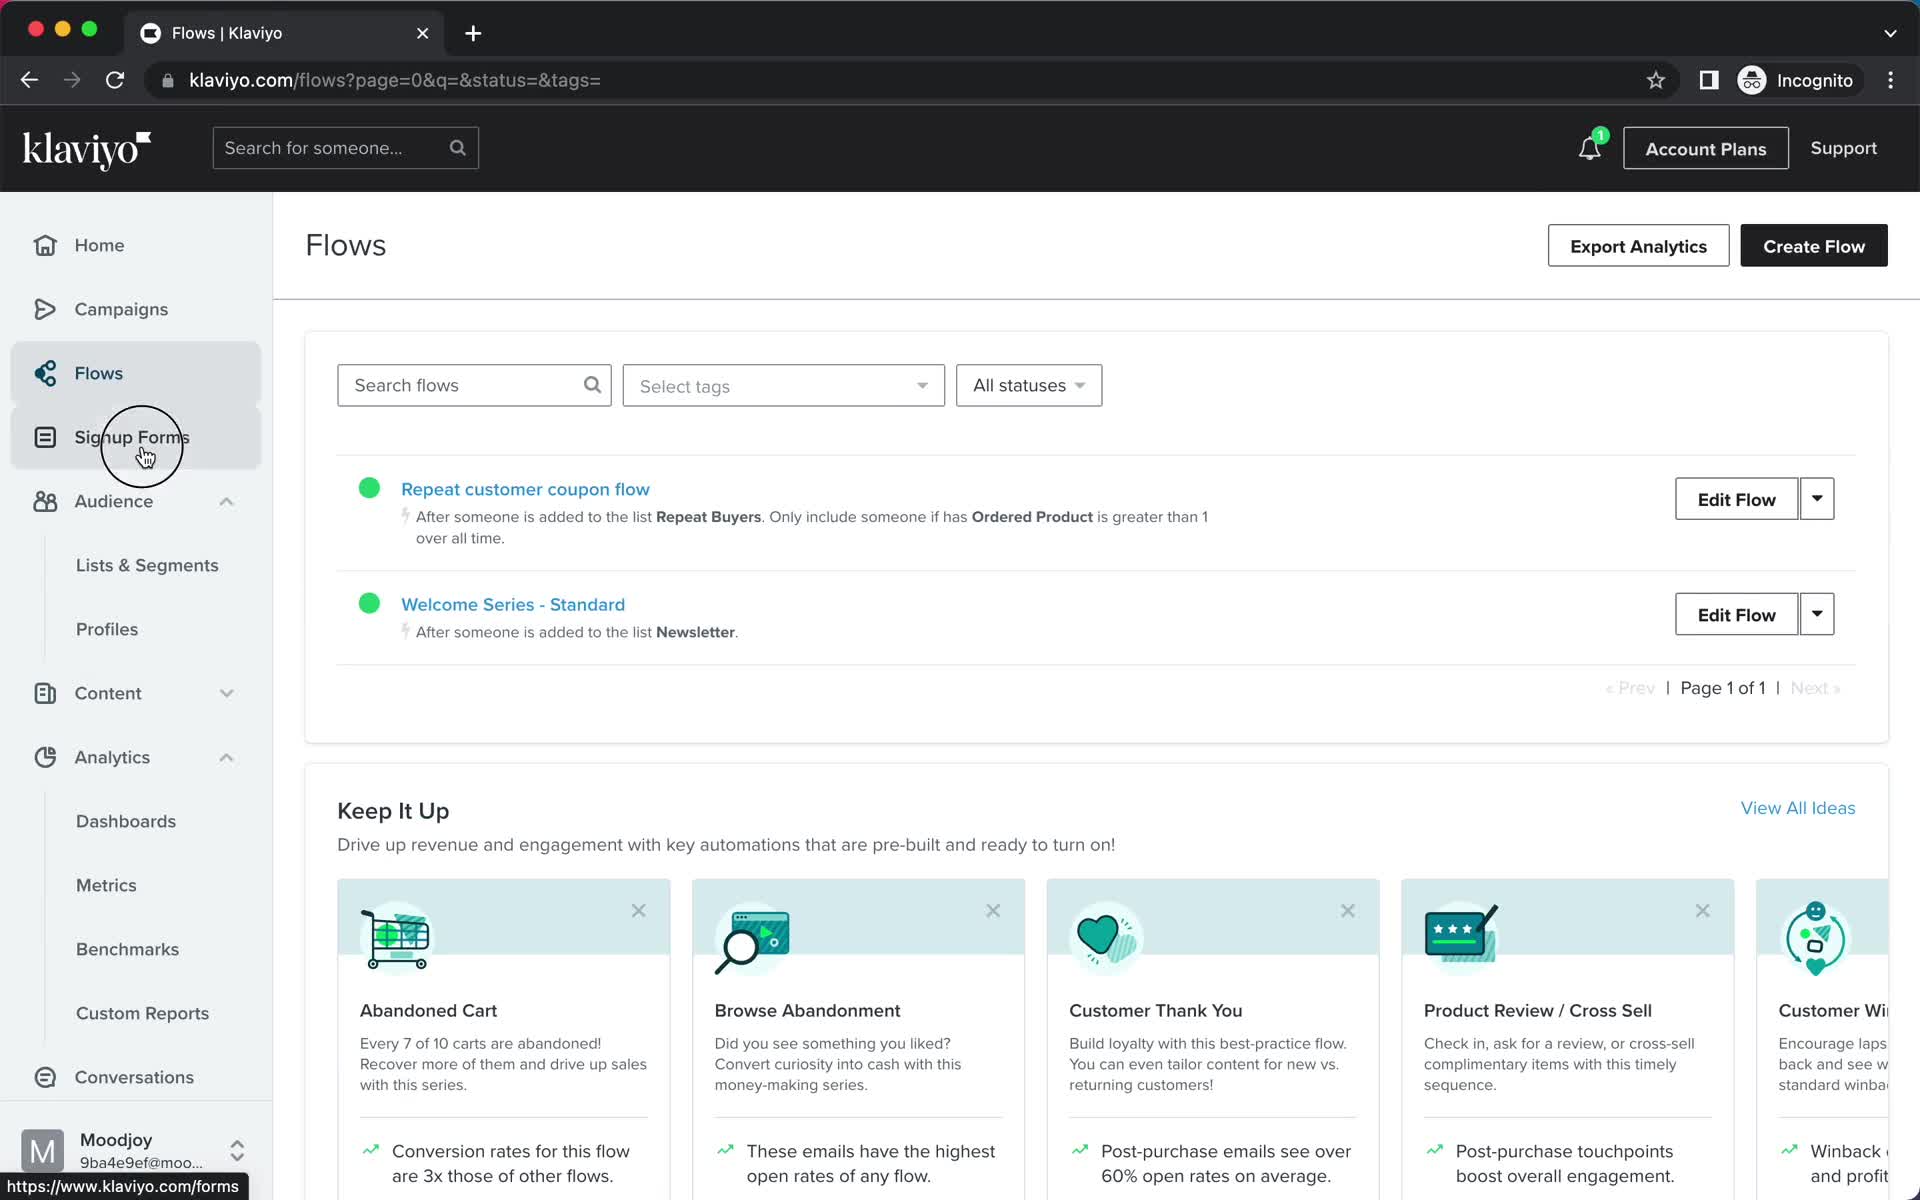Viewport: 1920px width, 1200px height.
Task: Focus the Search for someone field
Action: (x=345, y=148)
